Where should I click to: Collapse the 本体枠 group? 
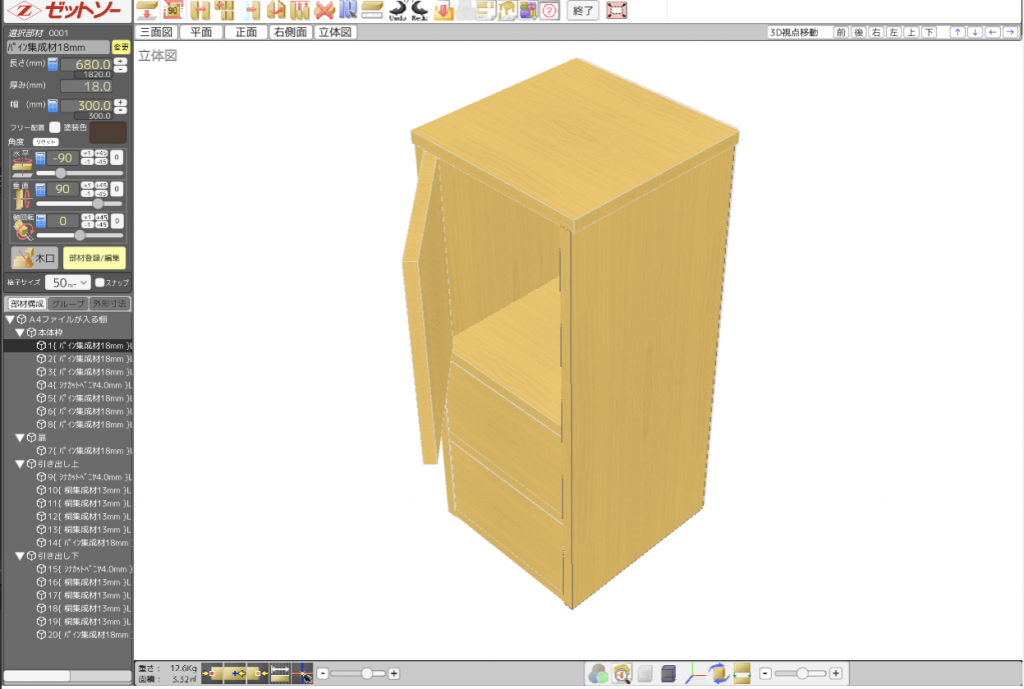pos(20,332)
